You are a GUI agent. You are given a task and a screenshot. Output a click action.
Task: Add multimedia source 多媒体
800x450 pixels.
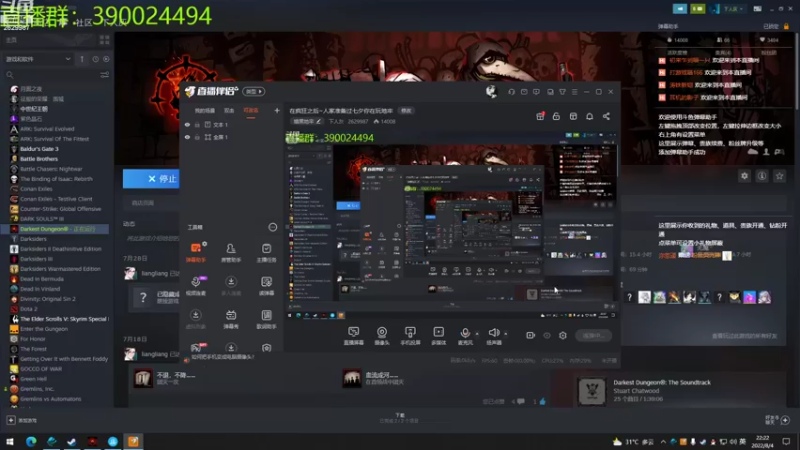click(439, 336)
